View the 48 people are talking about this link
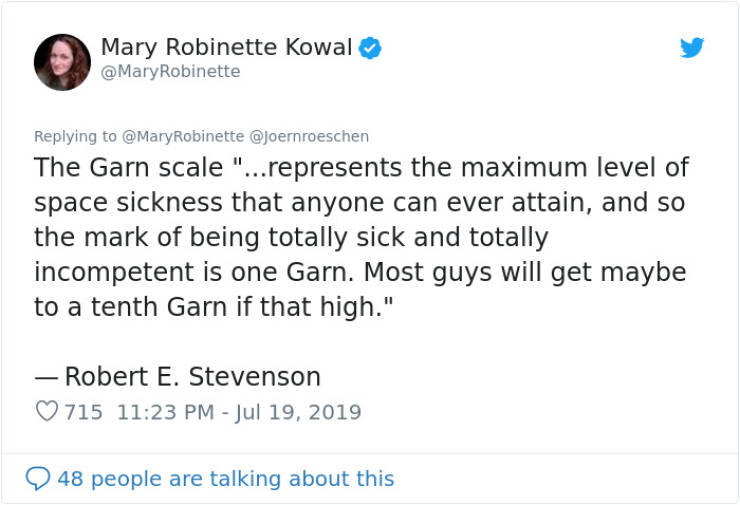 (226, 479)
